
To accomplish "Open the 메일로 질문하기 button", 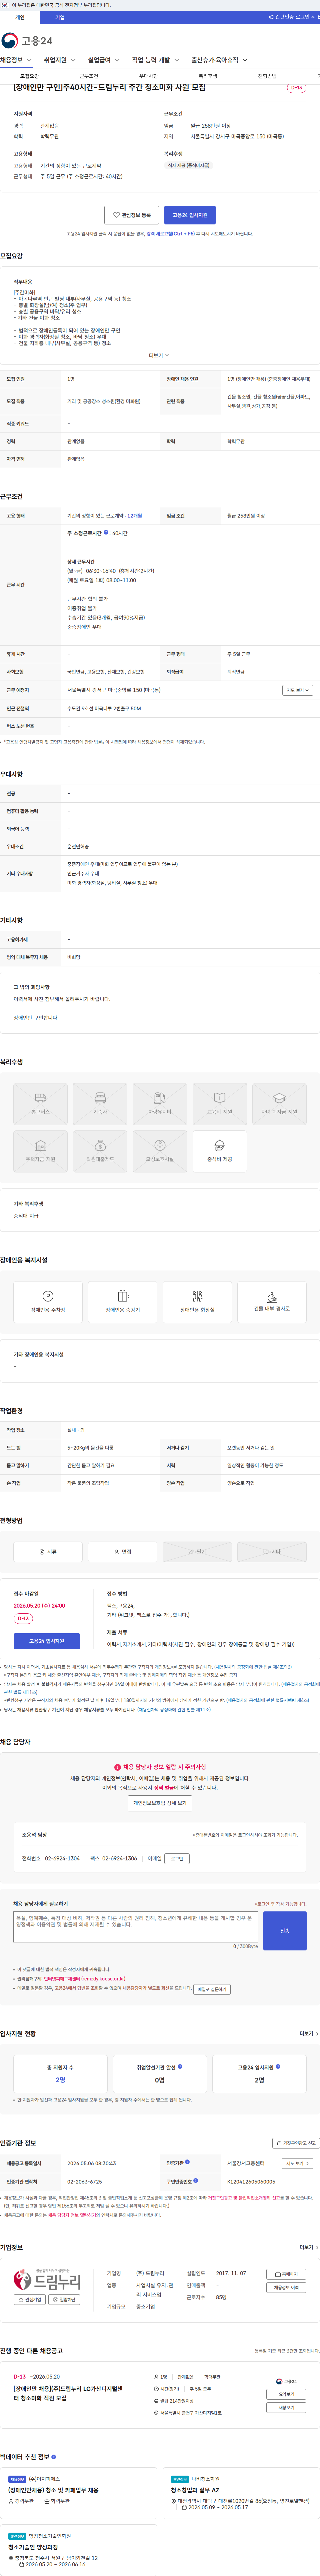I will tap(212, 1989).
